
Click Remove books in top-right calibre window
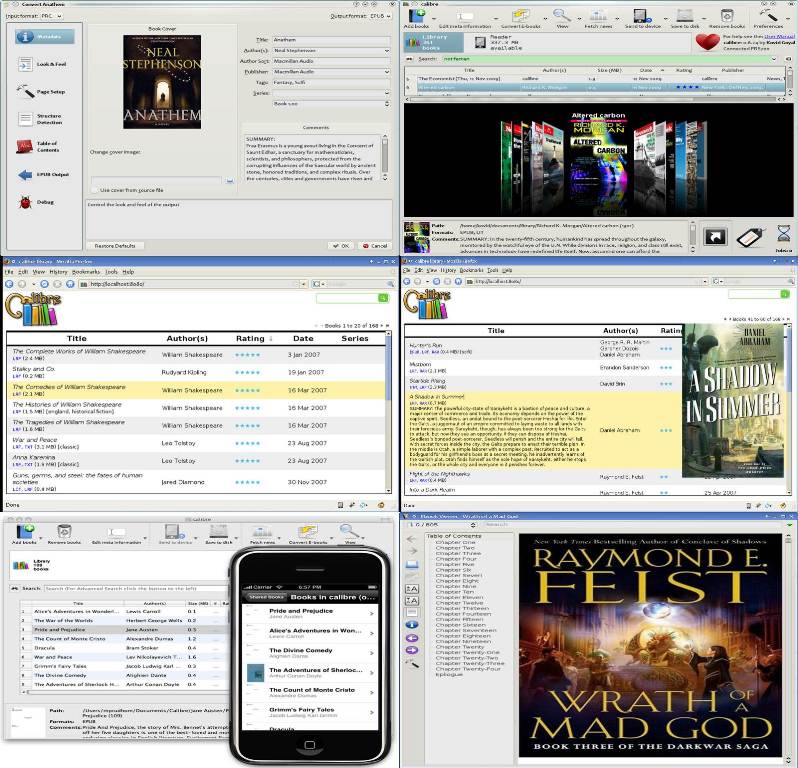click(727, 18)
